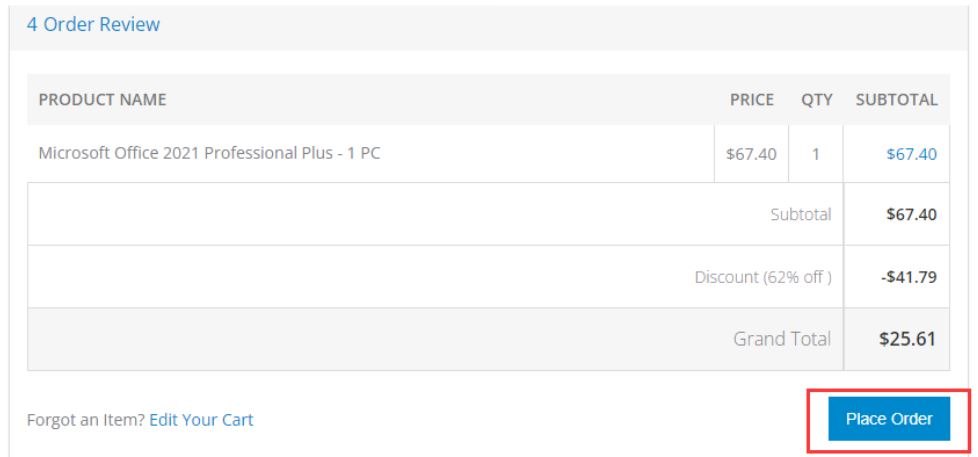This screenshot has height=457, width=978.
Task: Select the Microsoft Office 2021 product name
Action: point(209,154)
